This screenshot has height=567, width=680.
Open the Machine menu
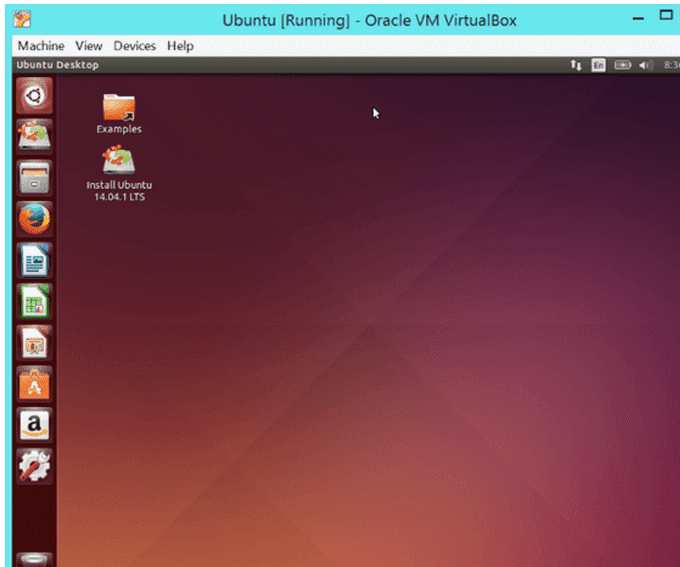pos(41,46)
